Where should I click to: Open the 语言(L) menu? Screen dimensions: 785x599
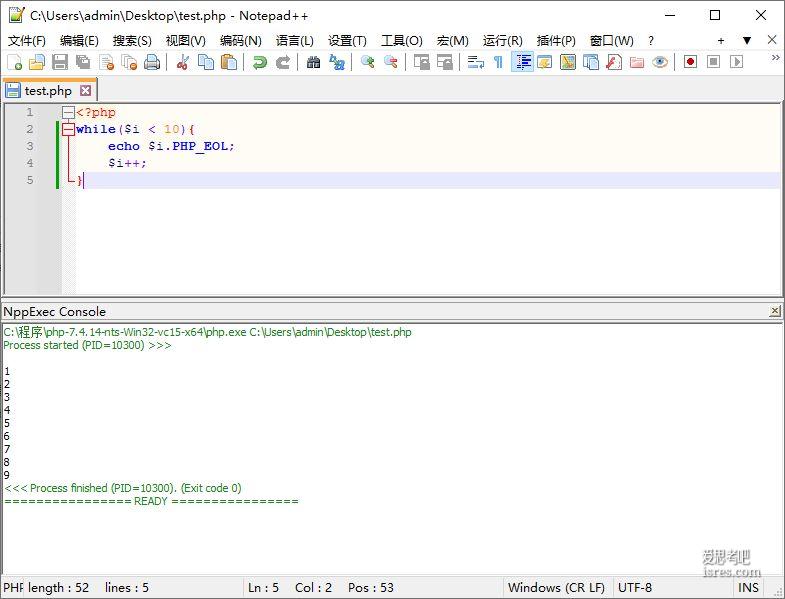tap(295, 41)
